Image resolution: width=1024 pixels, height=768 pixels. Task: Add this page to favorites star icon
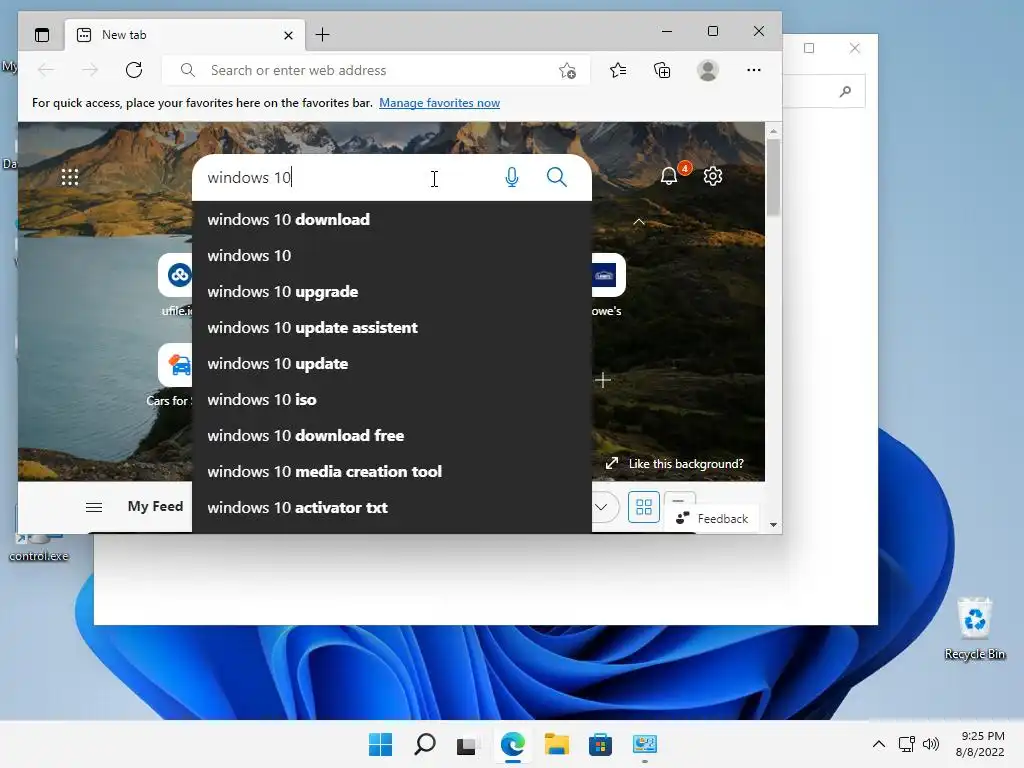pyautogui.click(x=567, y=71)
